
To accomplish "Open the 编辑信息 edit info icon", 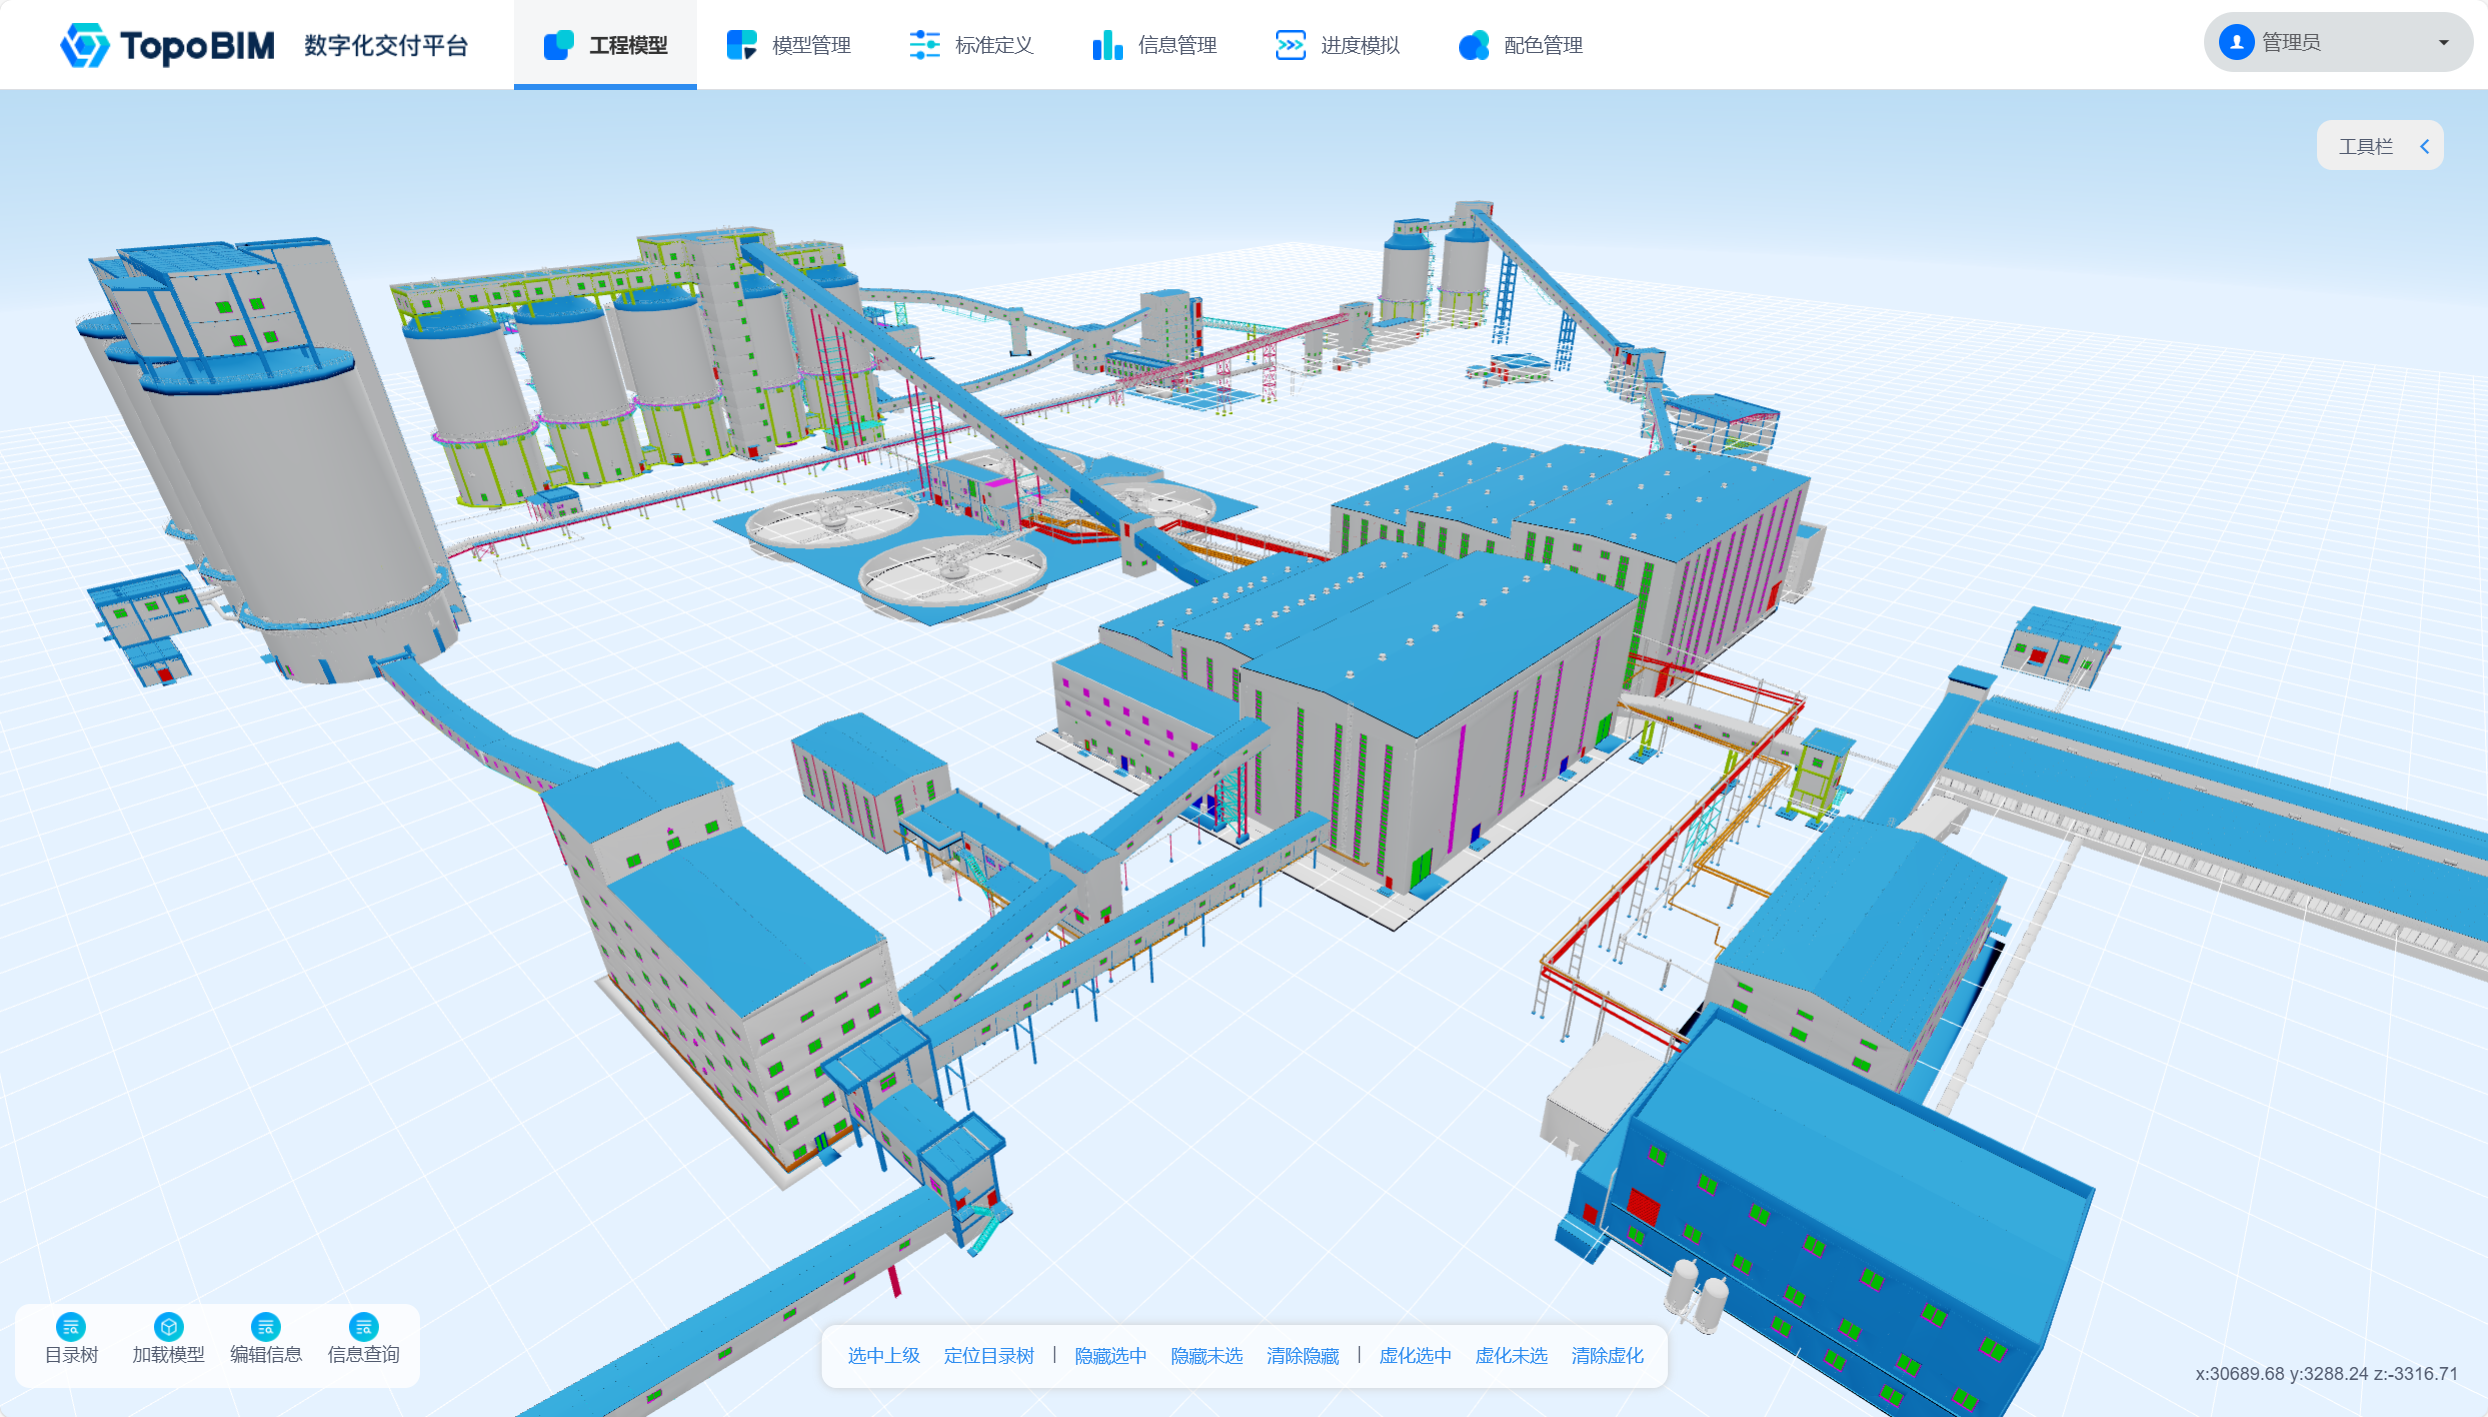I will 266,1327.
